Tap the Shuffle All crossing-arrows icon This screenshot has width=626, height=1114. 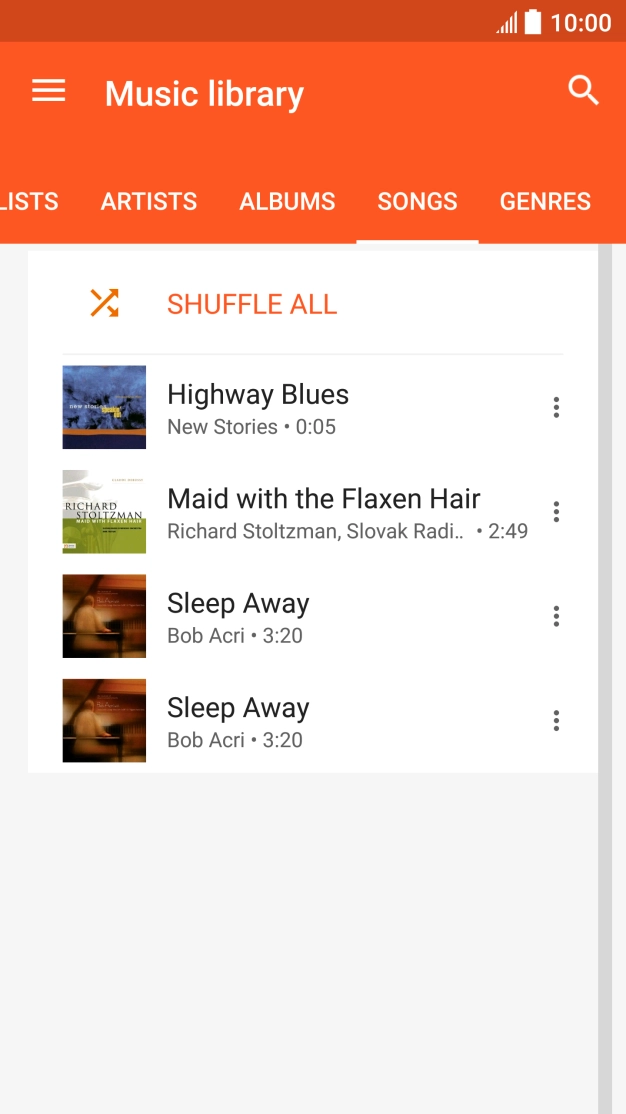pos(104,303)
